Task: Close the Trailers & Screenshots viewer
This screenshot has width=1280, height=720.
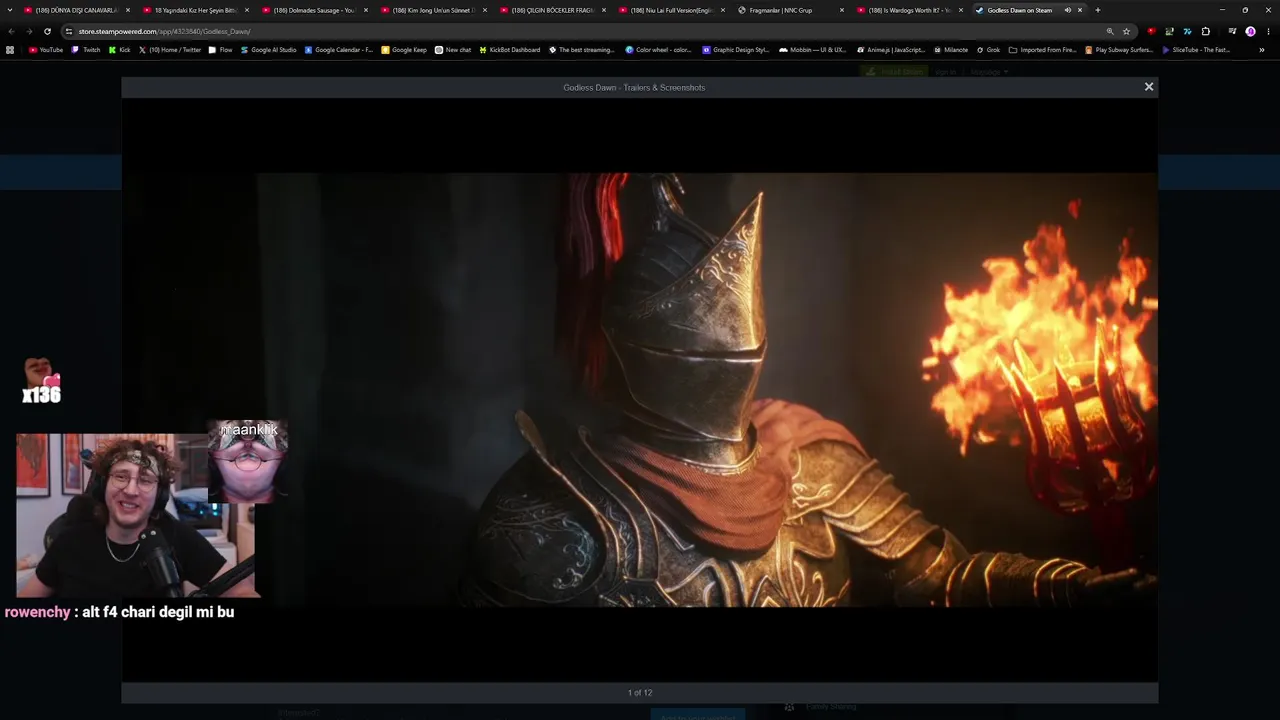Action: [x=1149, y=87]
